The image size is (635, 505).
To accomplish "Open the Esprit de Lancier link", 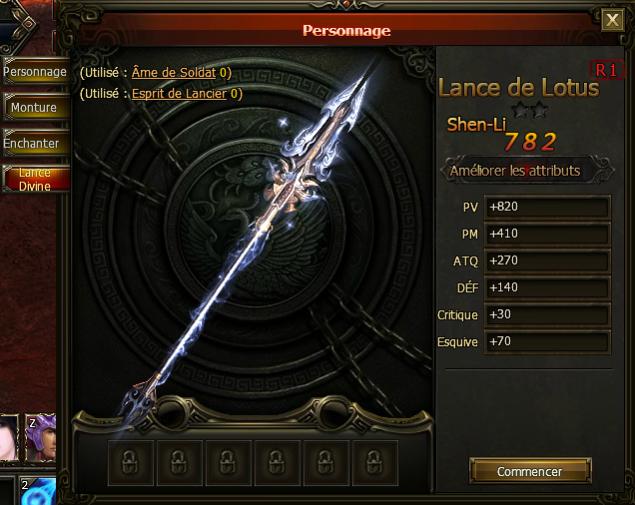I will point(179,94).
